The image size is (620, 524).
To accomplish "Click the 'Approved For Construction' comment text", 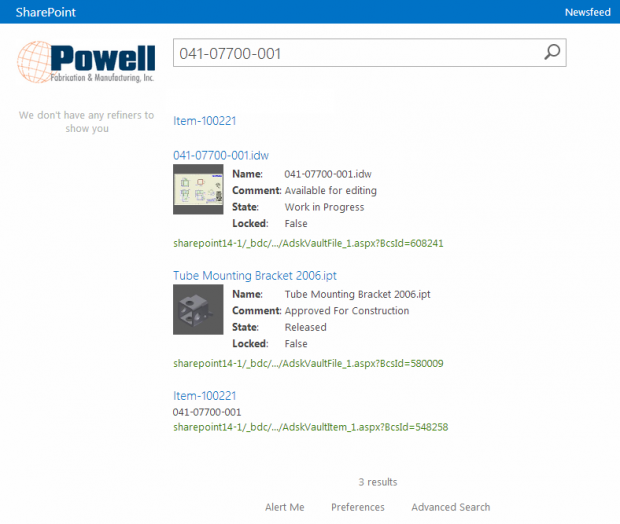I will coord(346,311).
